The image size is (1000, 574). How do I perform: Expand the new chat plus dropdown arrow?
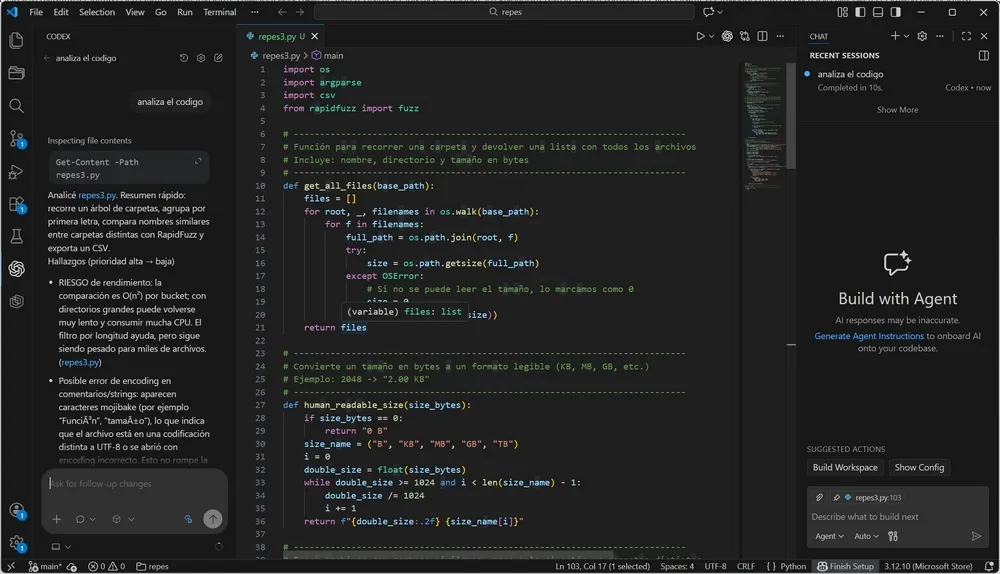(906, 36)
